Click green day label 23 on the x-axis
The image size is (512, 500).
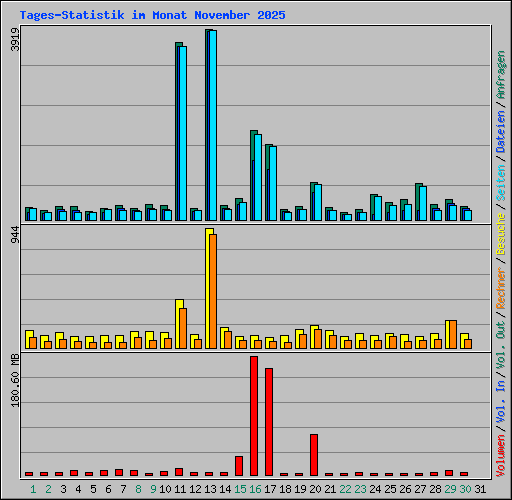tap(360, 489)
